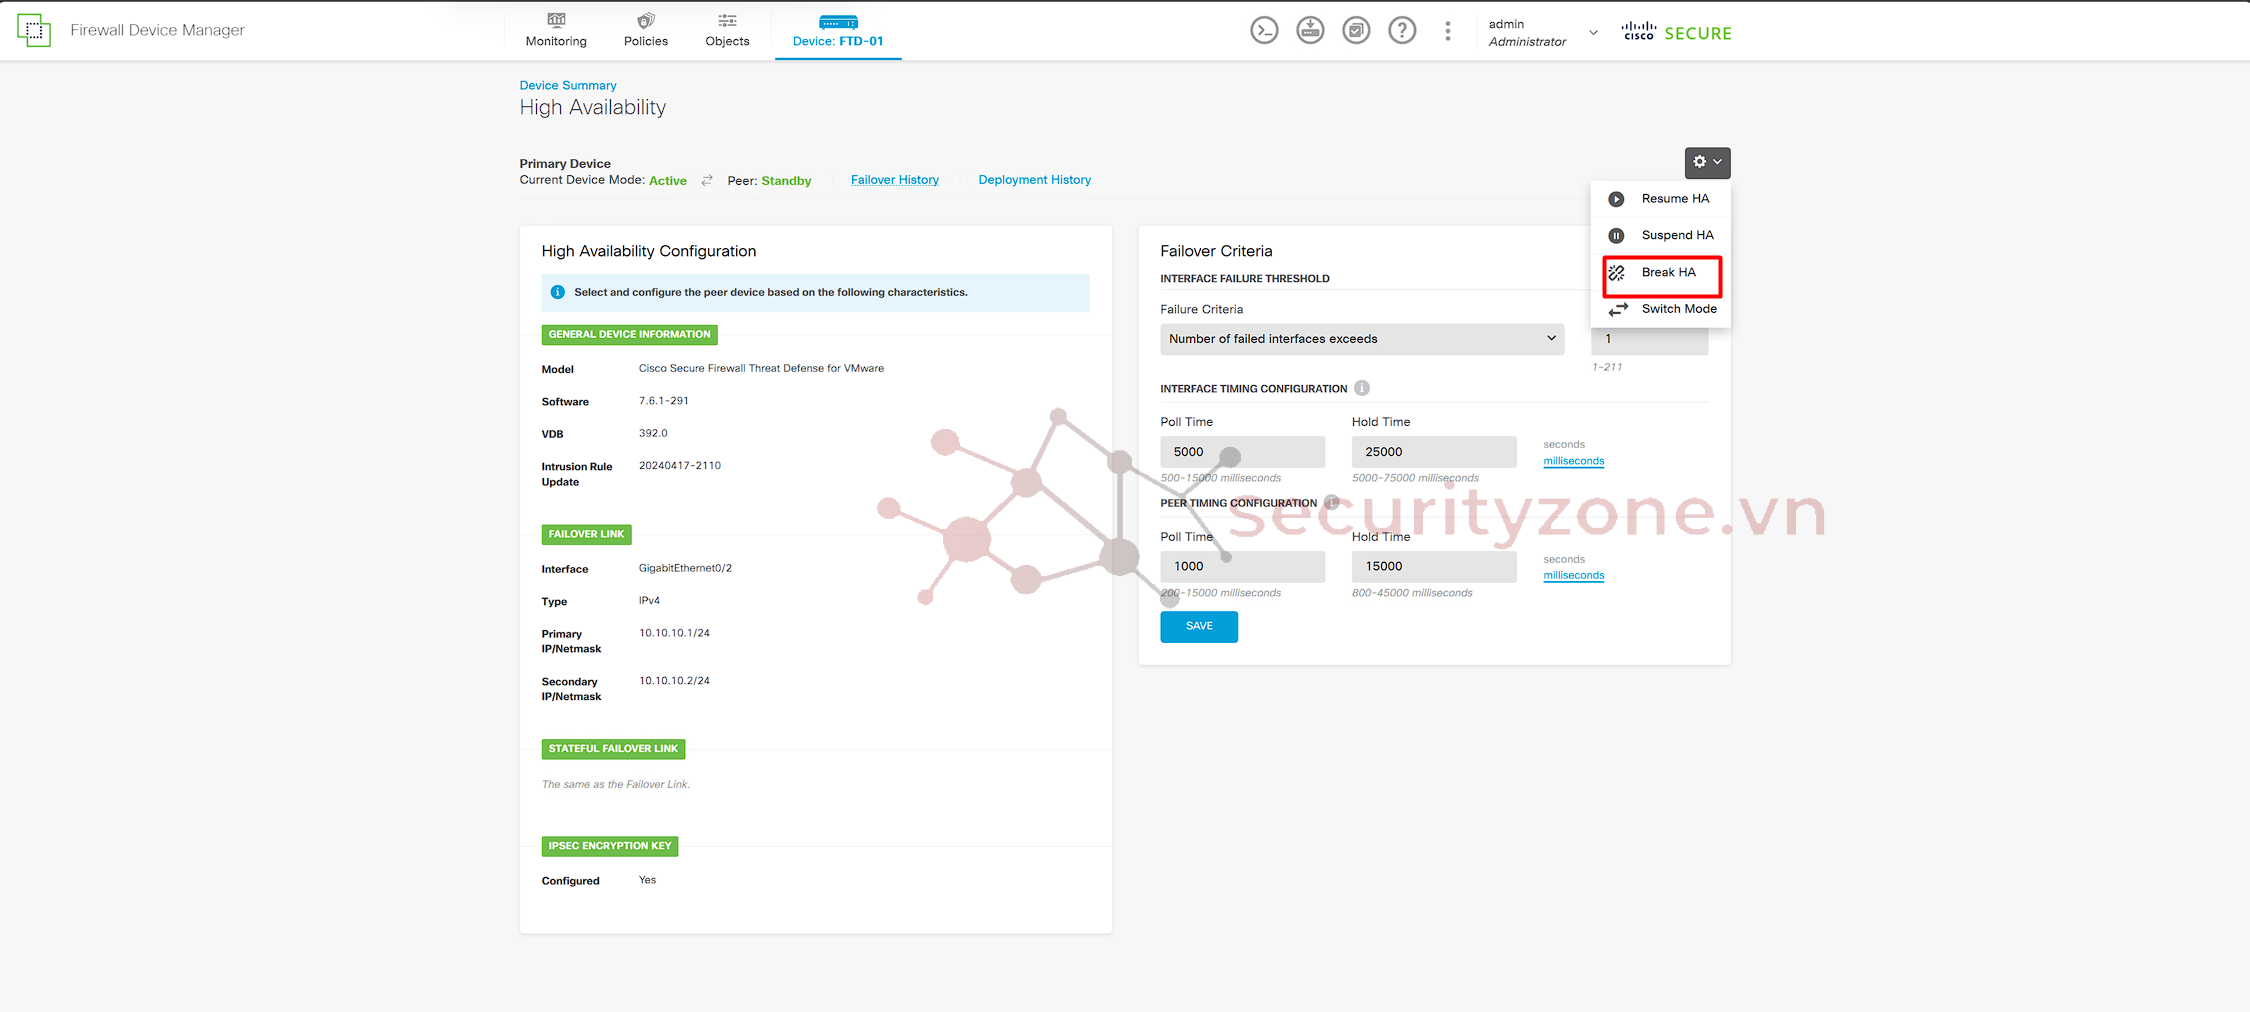Open the three-dot more options menu
Viewport: 2250px width, 1012px height.
(x=1447, y=31)
